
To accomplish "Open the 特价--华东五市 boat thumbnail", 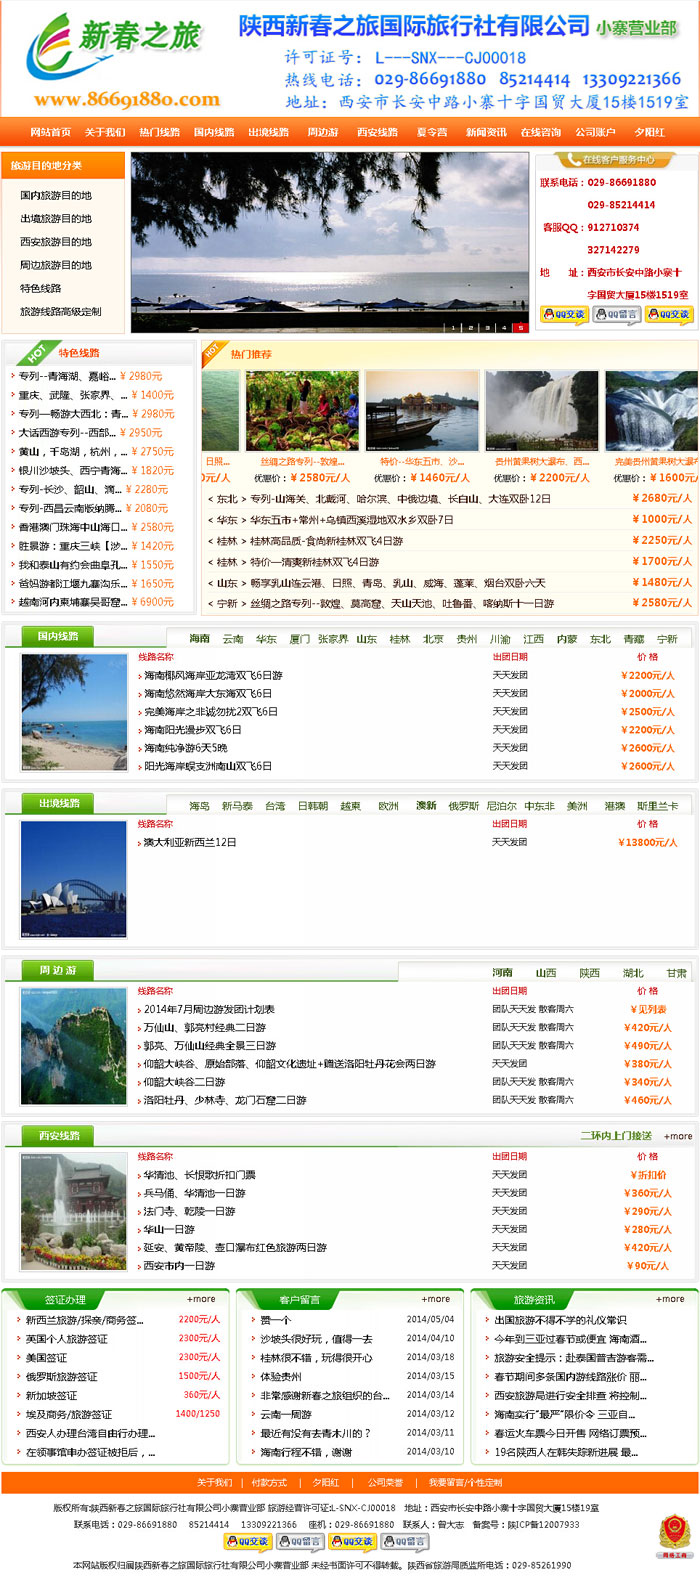I will click(x=422, y=410).
